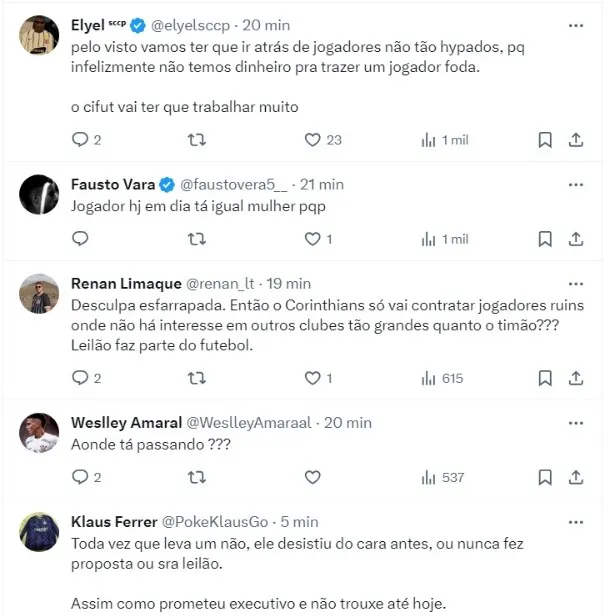This screenshot has width=611, height=616.
Task: Share Weslley Amaral's tweet
Action: pyautogui.click(x=576, y=477)
